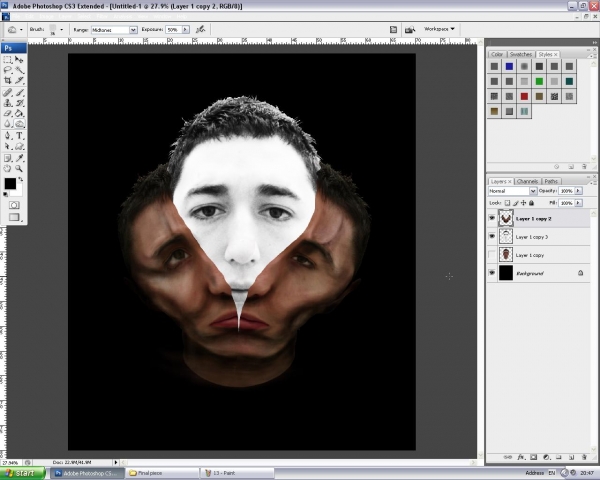The height and width of the screenshot is (480, 600).
Task: Select the Magic Wand tool
Action: pyautogui.click(x=19, y=70)
